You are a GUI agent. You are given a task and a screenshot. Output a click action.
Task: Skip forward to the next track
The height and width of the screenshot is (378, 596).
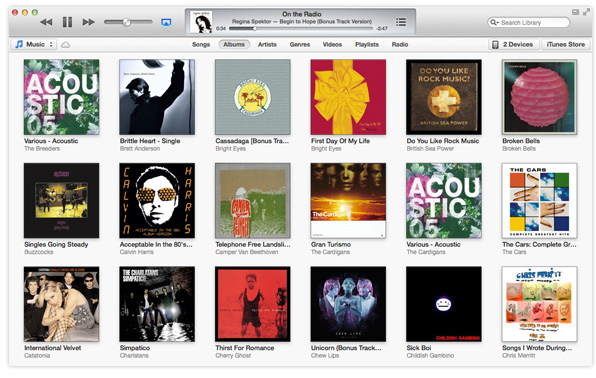[x=89, y=22]
